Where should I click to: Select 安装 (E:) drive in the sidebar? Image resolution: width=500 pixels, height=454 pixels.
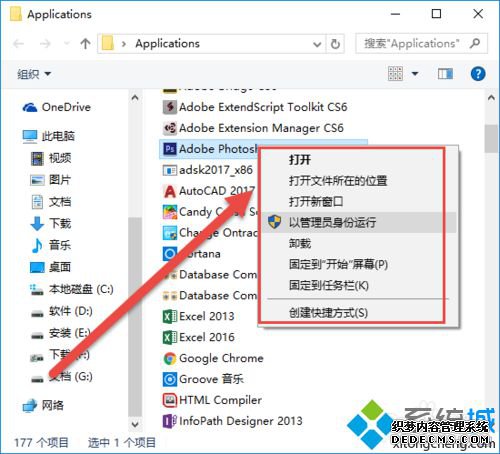coord(61,333)
